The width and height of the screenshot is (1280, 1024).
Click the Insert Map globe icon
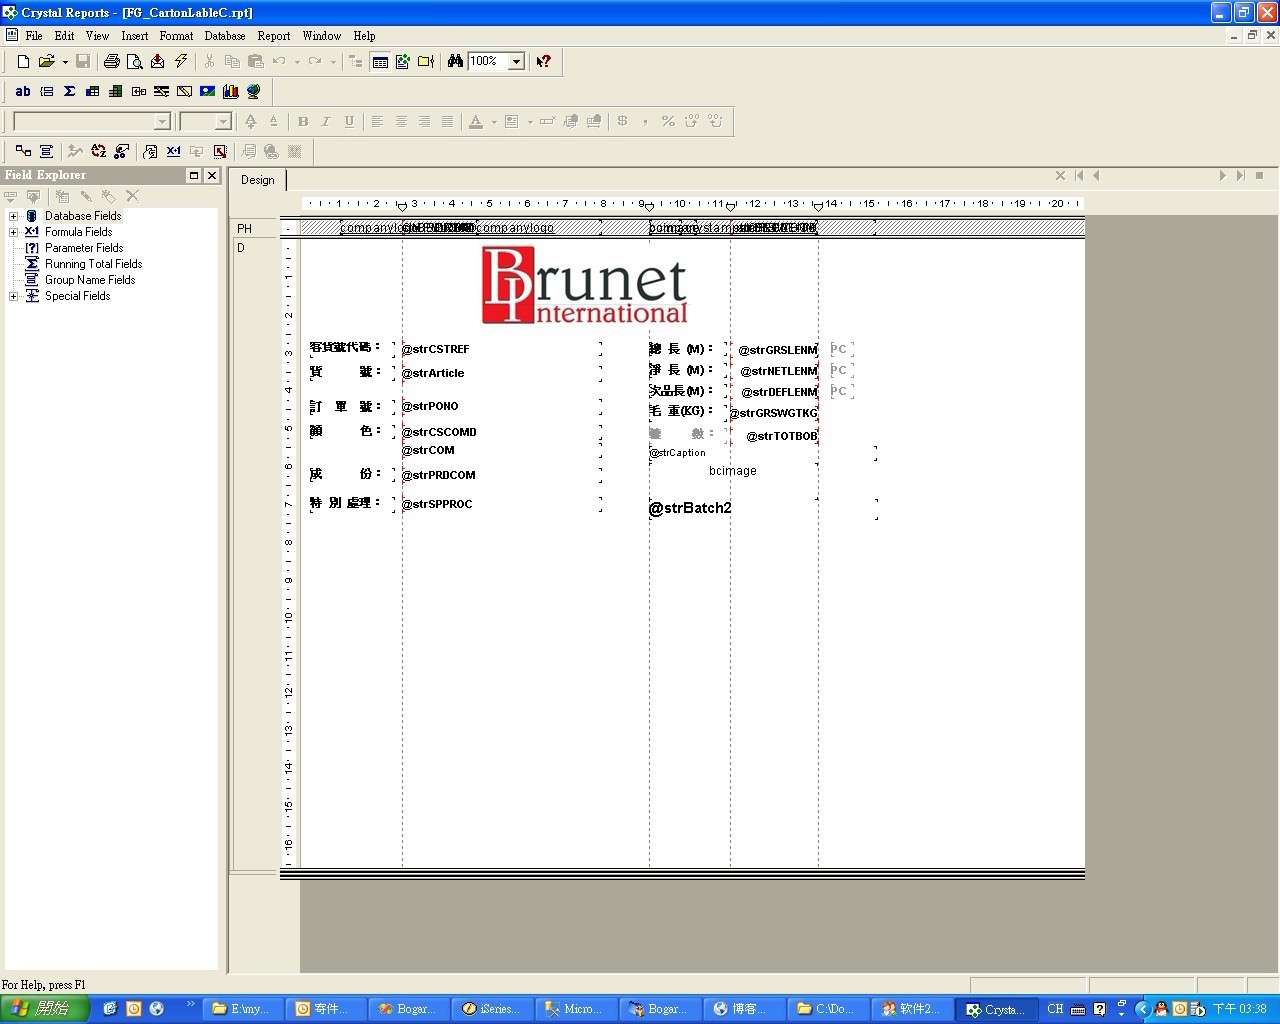(x=253, y=91)
